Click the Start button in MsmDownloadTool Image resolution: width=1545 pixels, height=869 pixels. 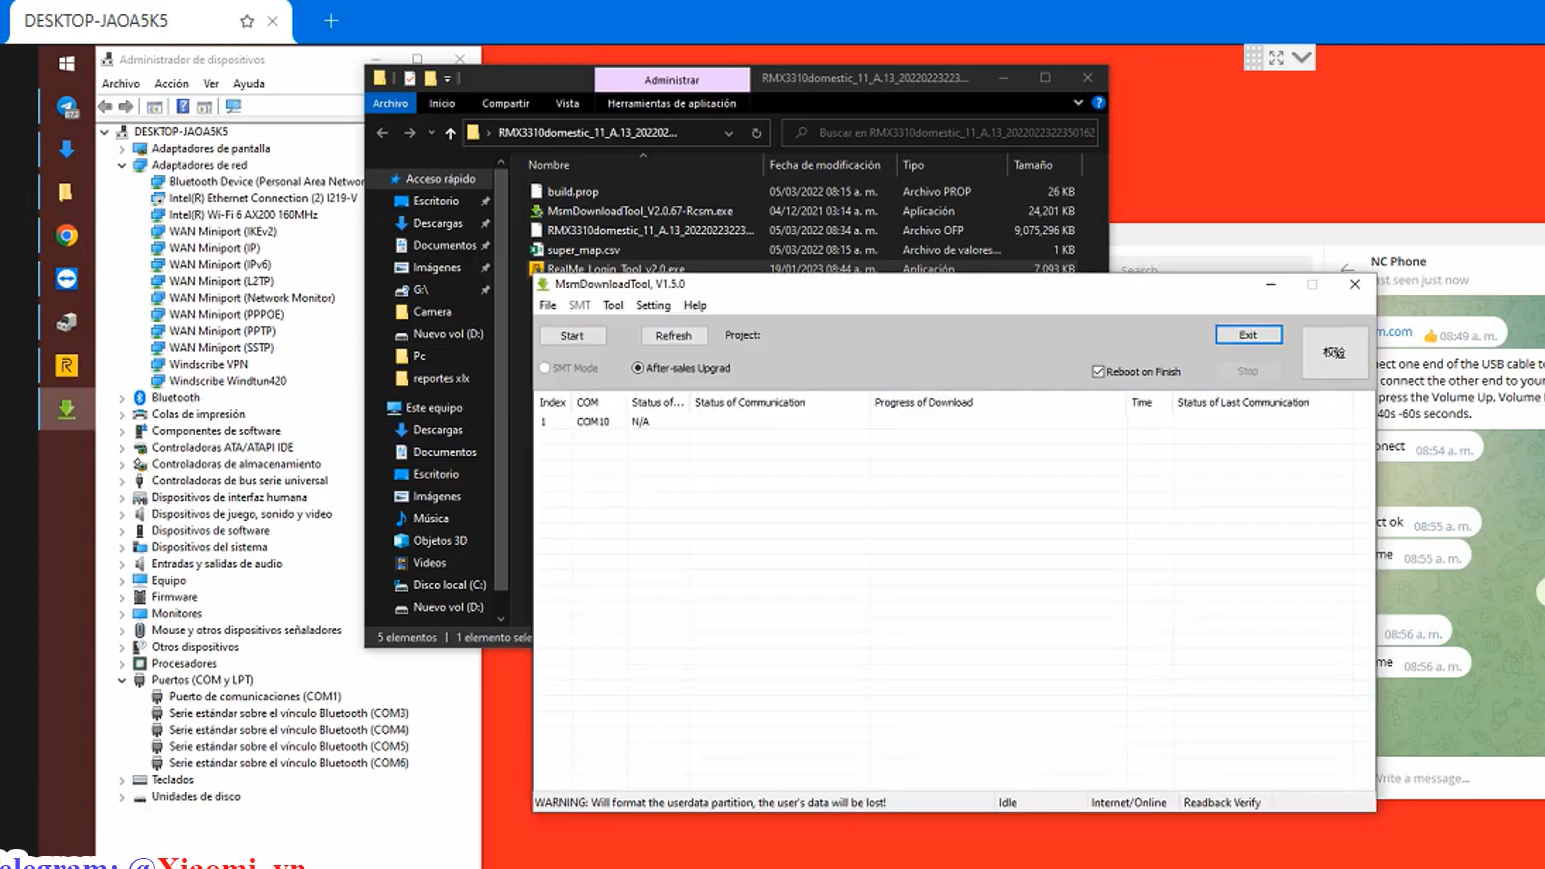572,336
